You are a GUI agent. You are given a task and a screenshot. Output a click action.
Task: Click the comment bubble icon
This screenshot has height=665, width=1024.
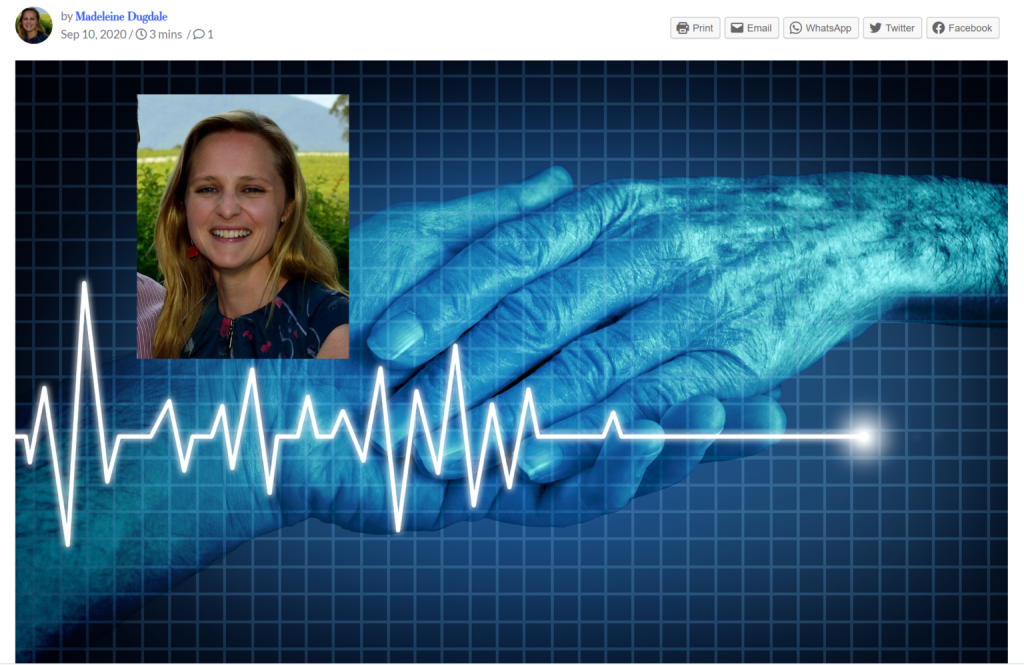coord(199,35)
